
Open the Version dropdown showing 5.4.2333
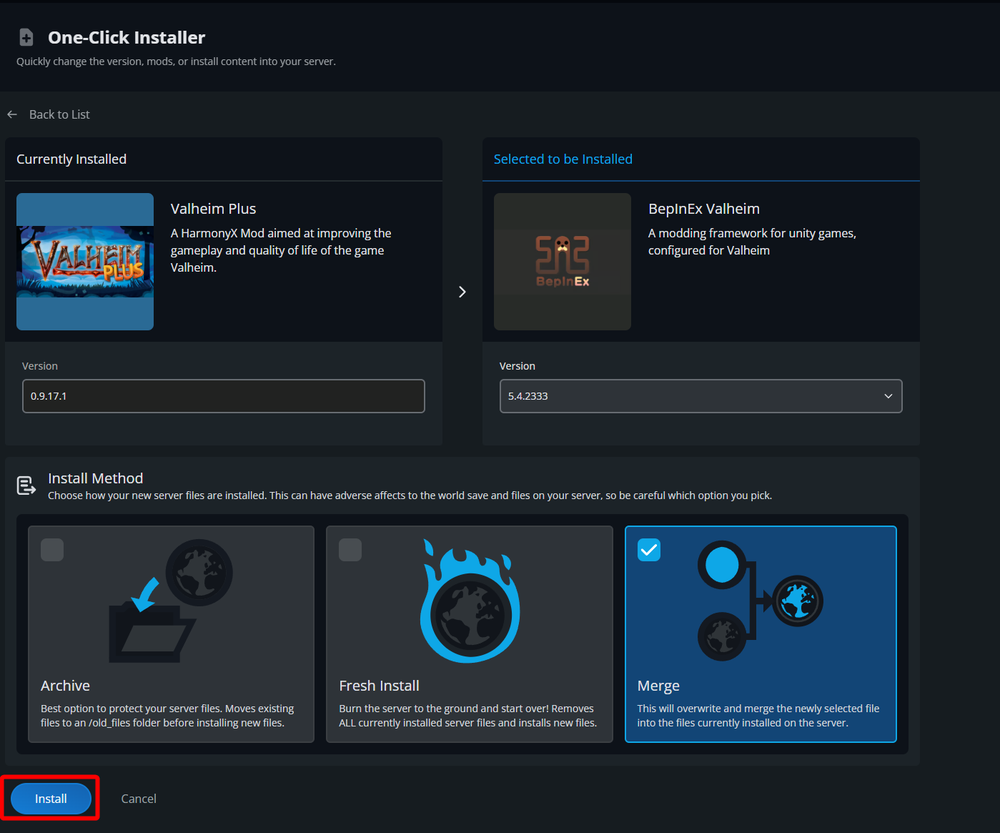pyautogui.click(x=701, y=396)
